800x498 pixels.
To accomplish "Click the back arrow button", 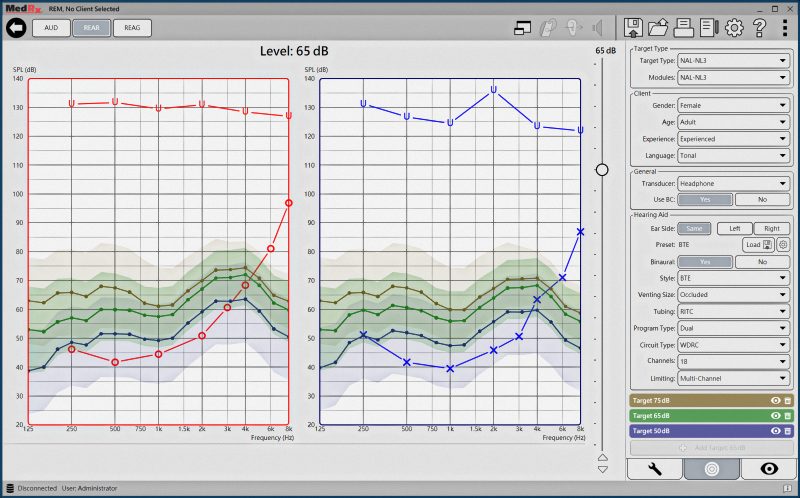I will (15, 27).
